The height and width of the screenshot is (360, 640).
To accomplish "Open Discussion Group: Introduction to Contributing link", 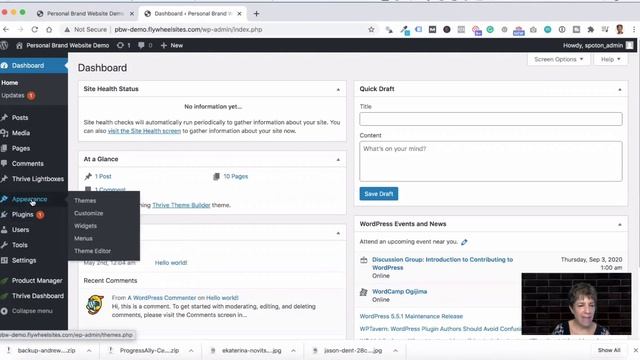I will (x=442, y=263).
